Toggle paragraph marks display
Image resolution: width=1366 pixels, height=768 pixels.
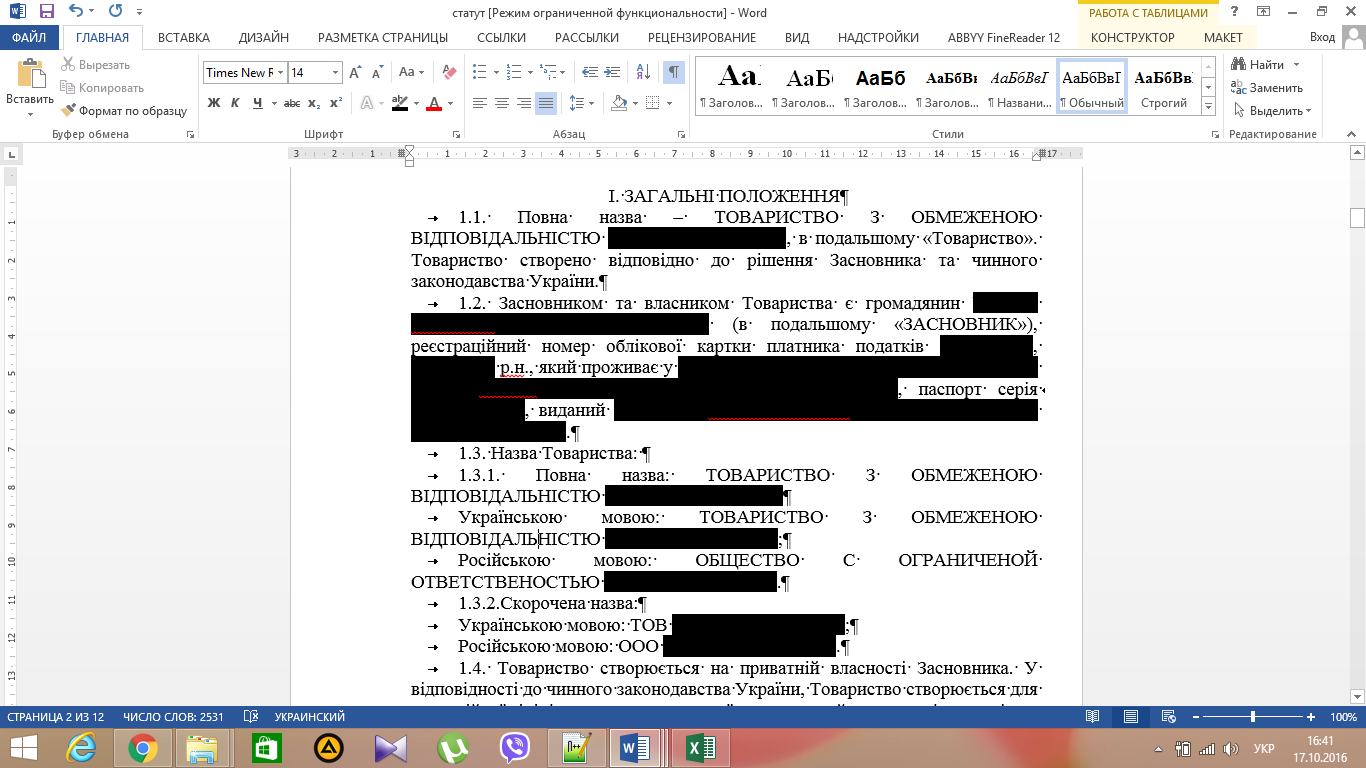tap(674, 72)
